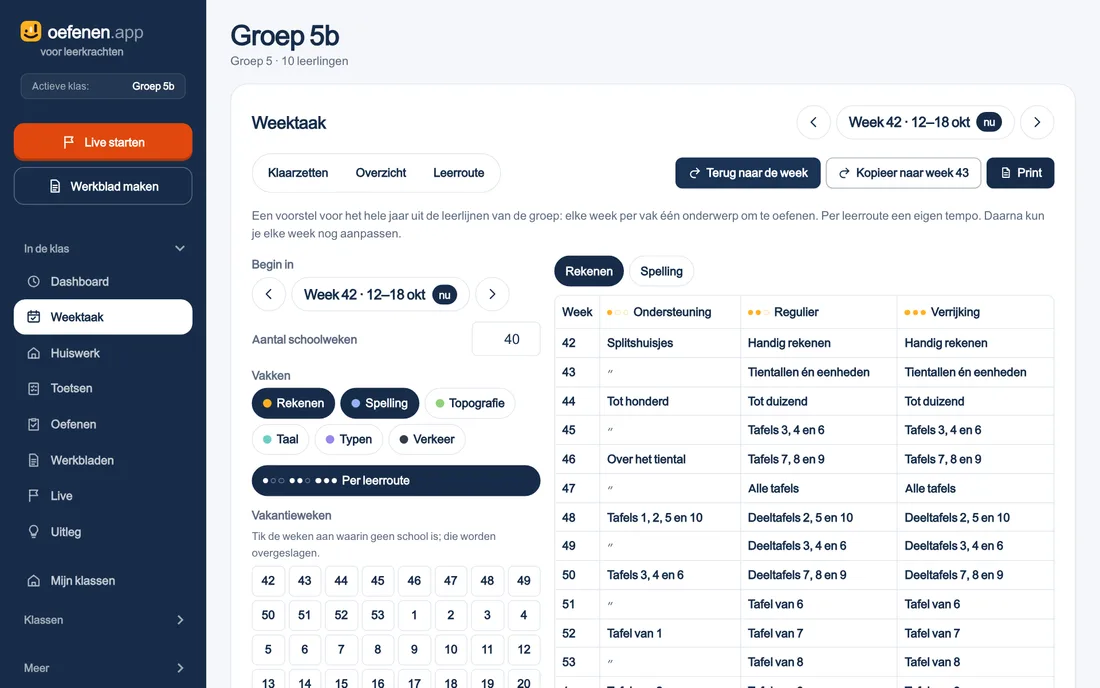Click Ondersteuning Tot honderd in week 44
This screenshot has height=688, width=1100.
[x=670, y=401]
